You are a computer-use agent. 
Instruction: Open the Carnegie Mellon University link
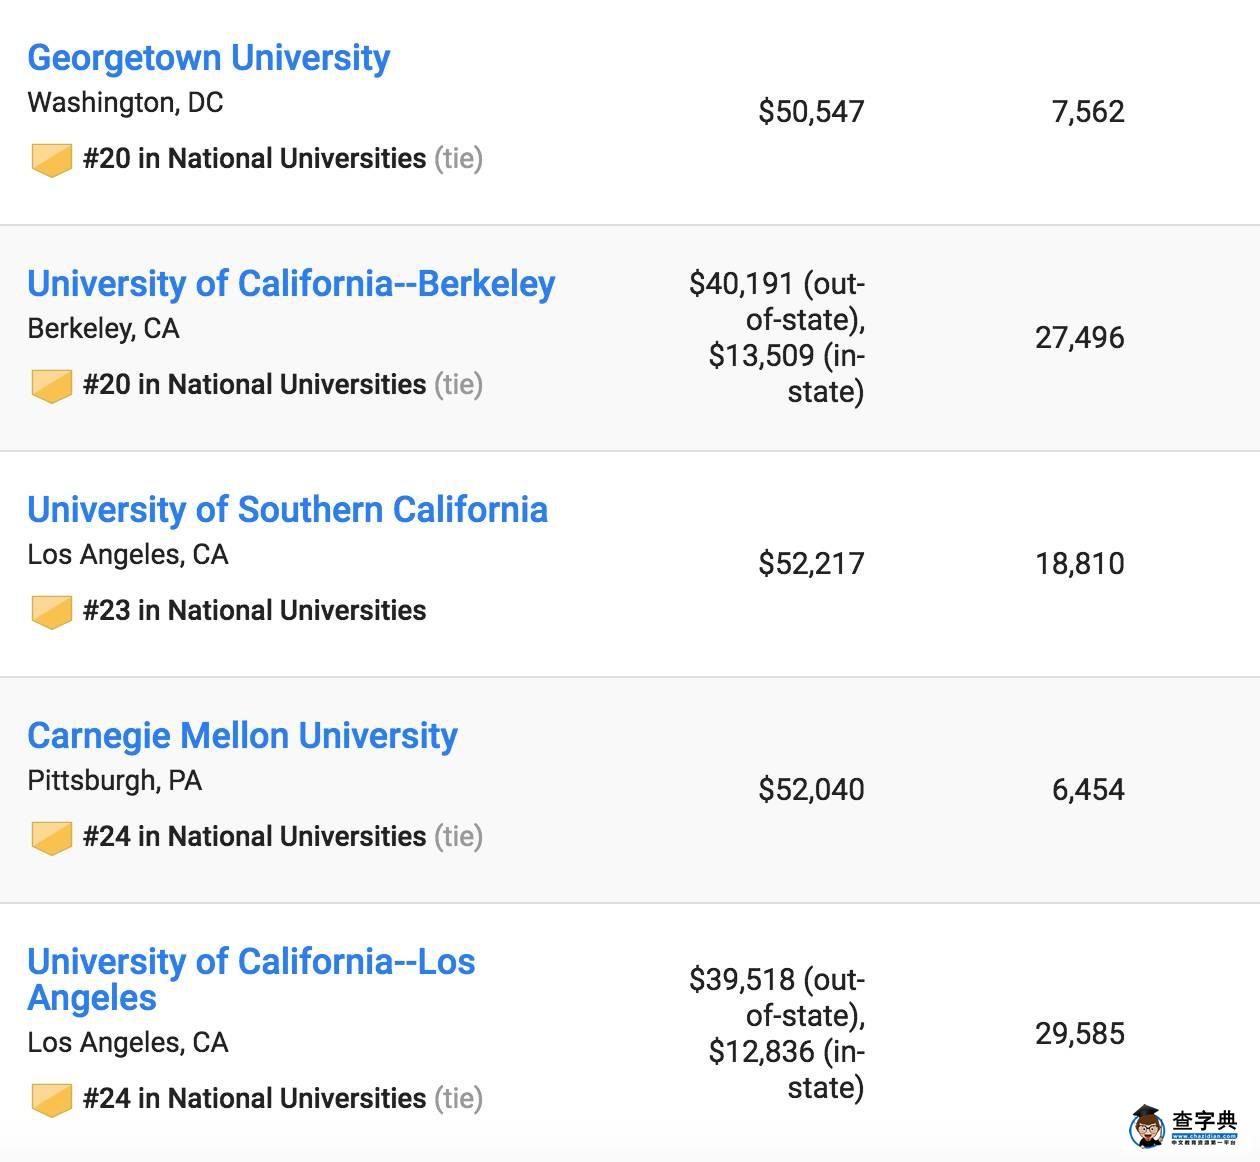tap(242, 736)
